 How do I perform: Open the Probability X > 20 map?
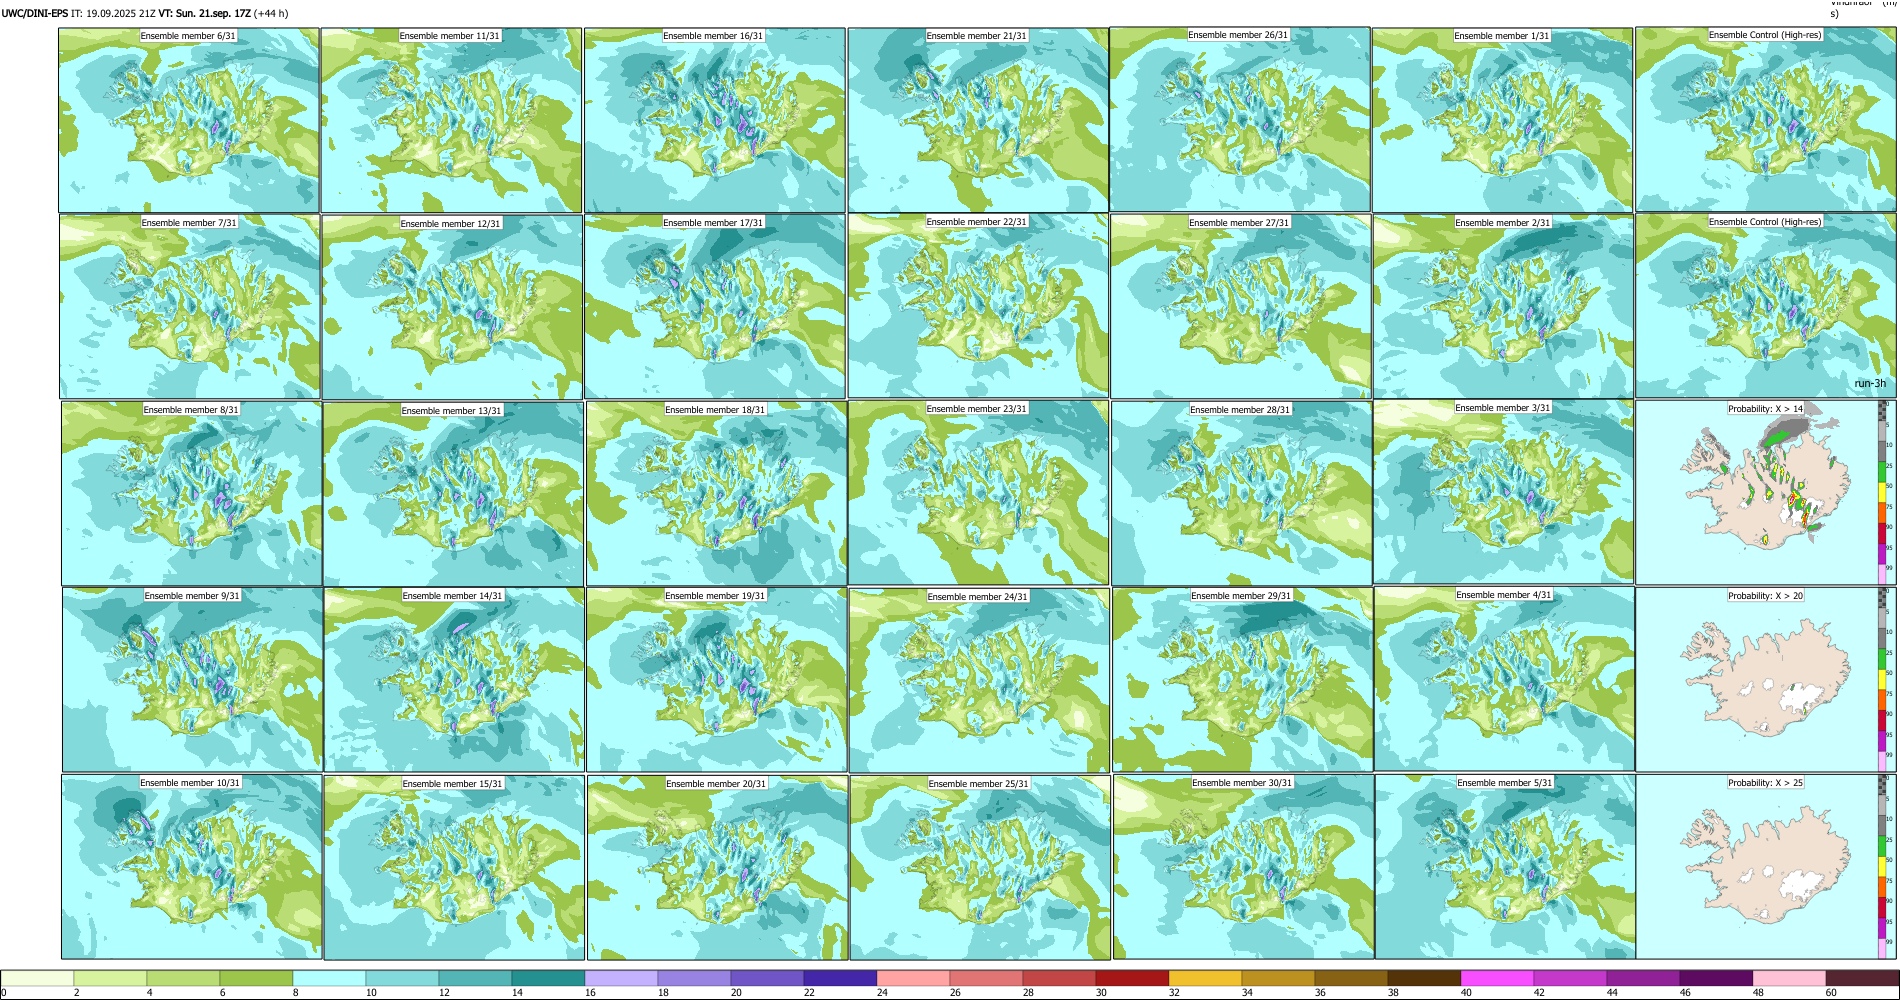tap(1765, 680)
